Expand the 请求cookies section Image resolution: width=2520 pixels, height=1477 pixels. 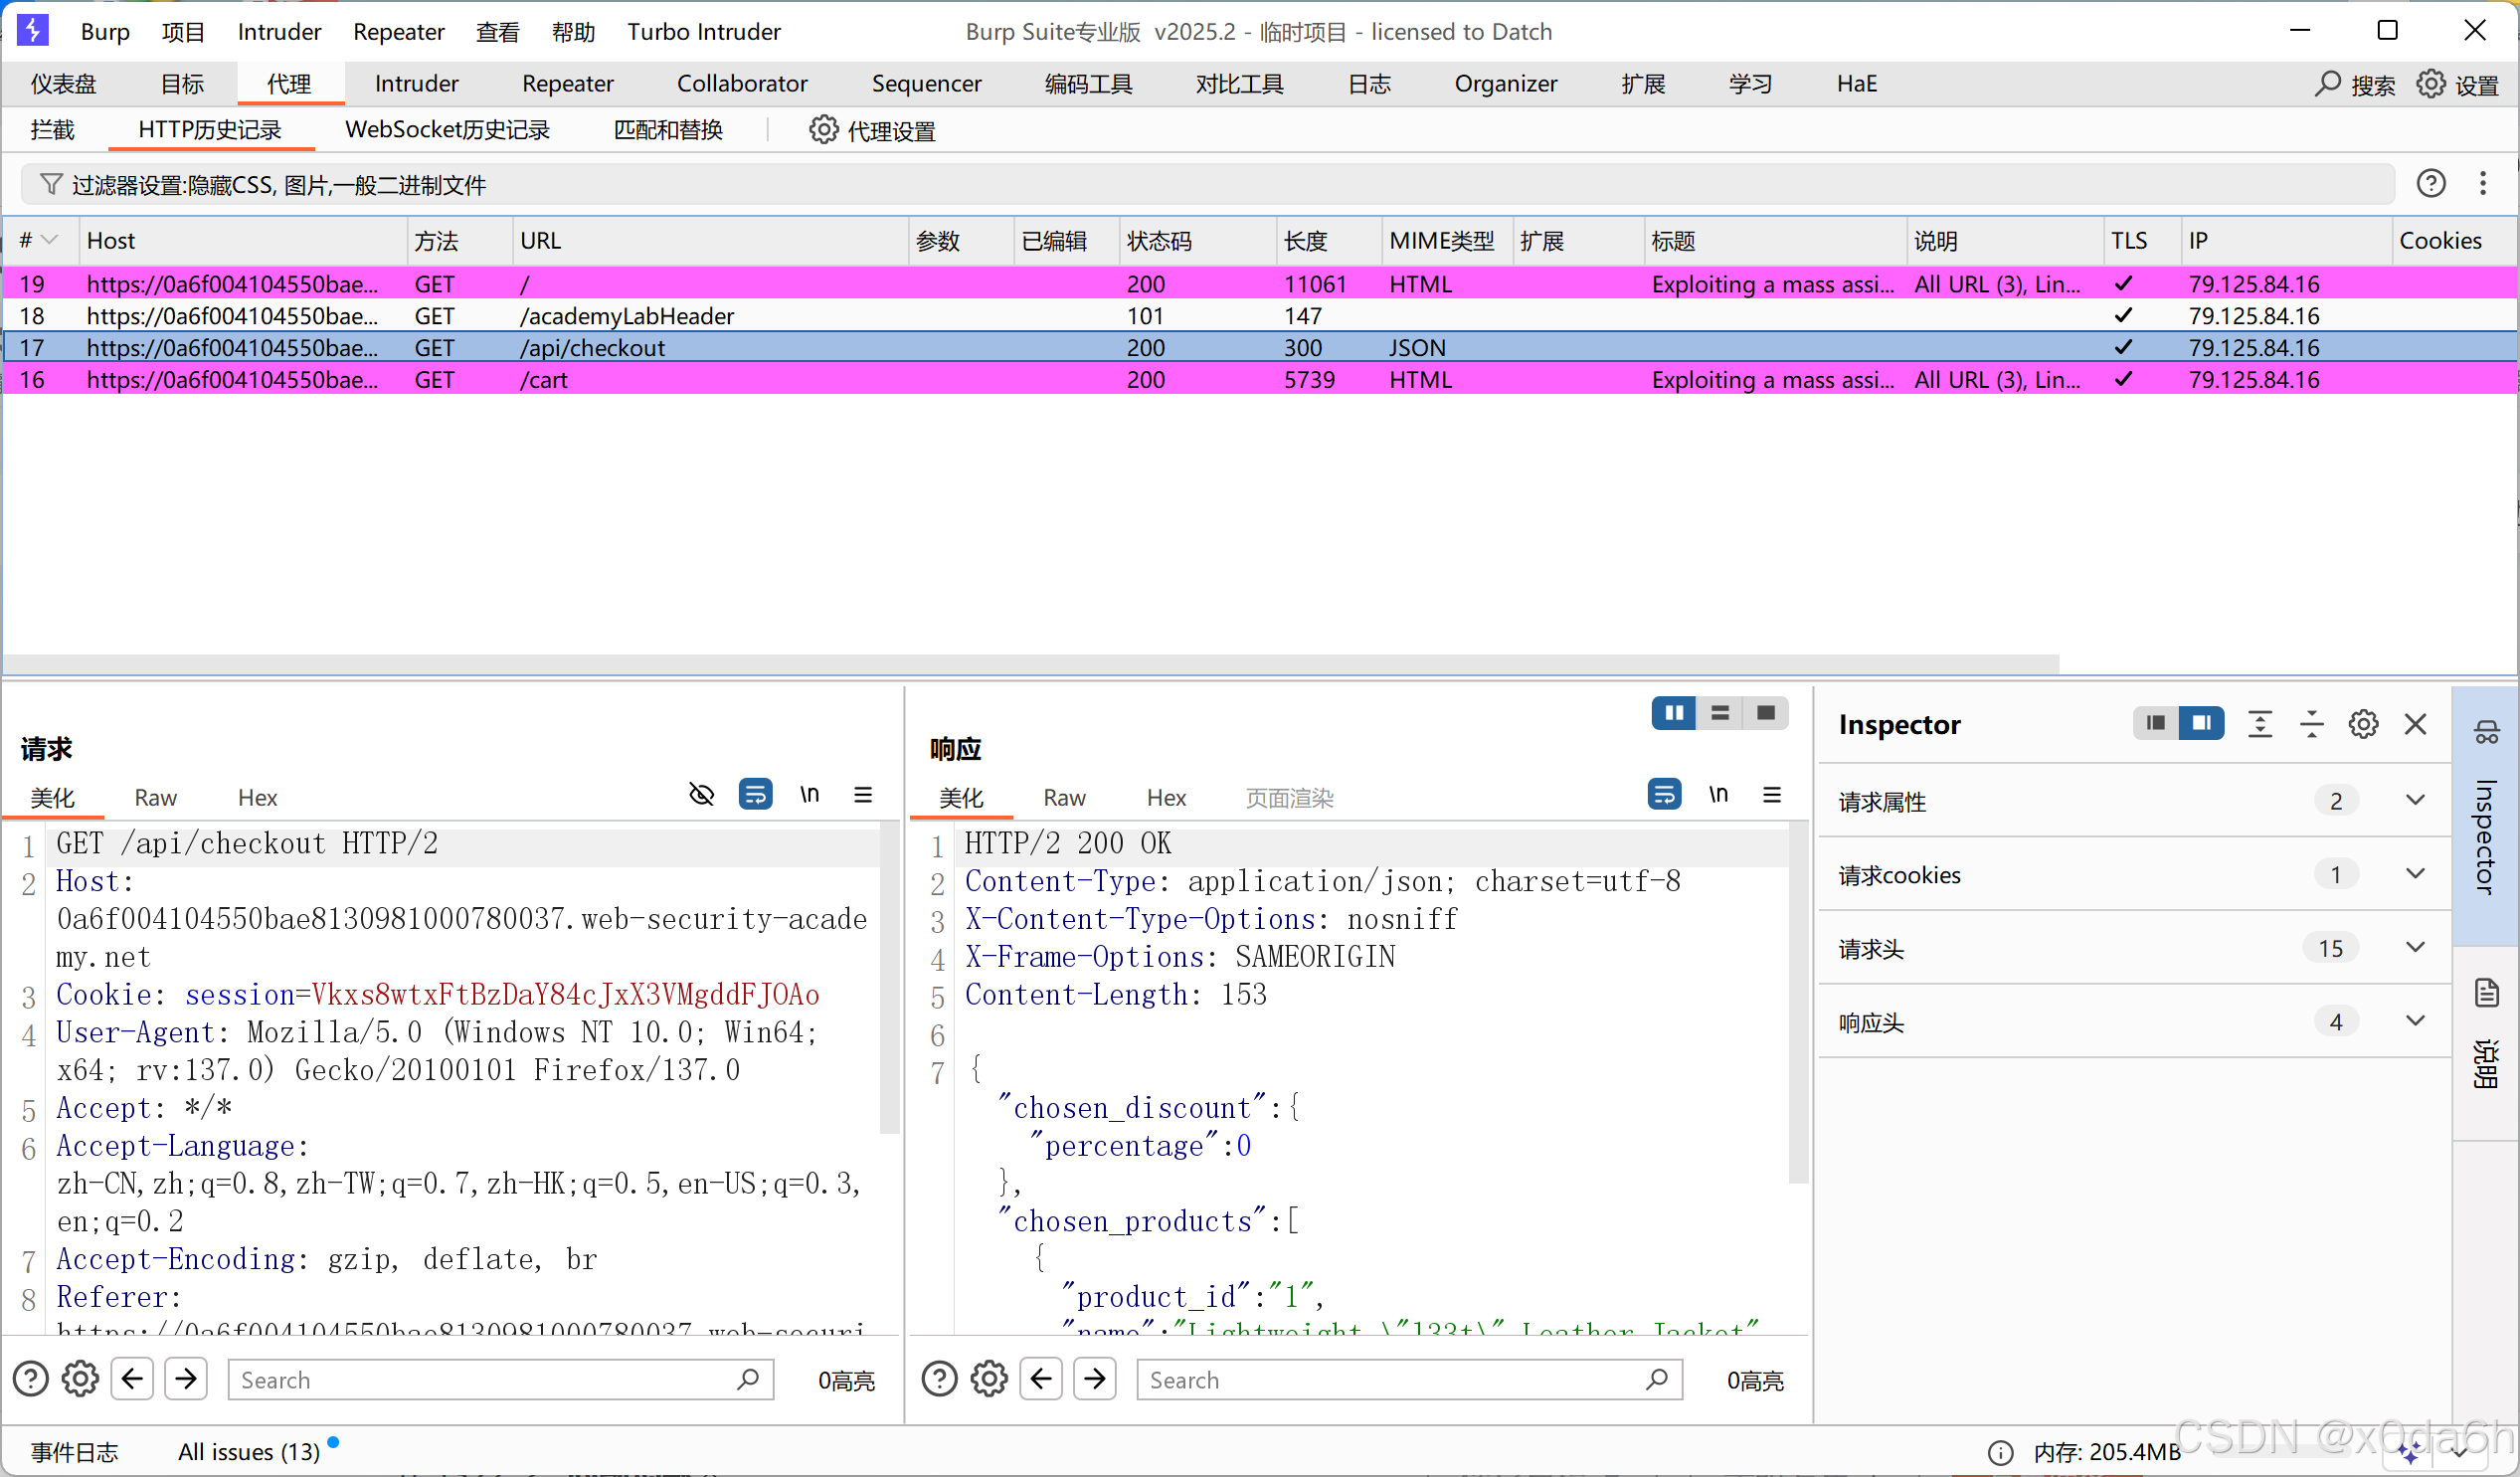[2415, 875]
